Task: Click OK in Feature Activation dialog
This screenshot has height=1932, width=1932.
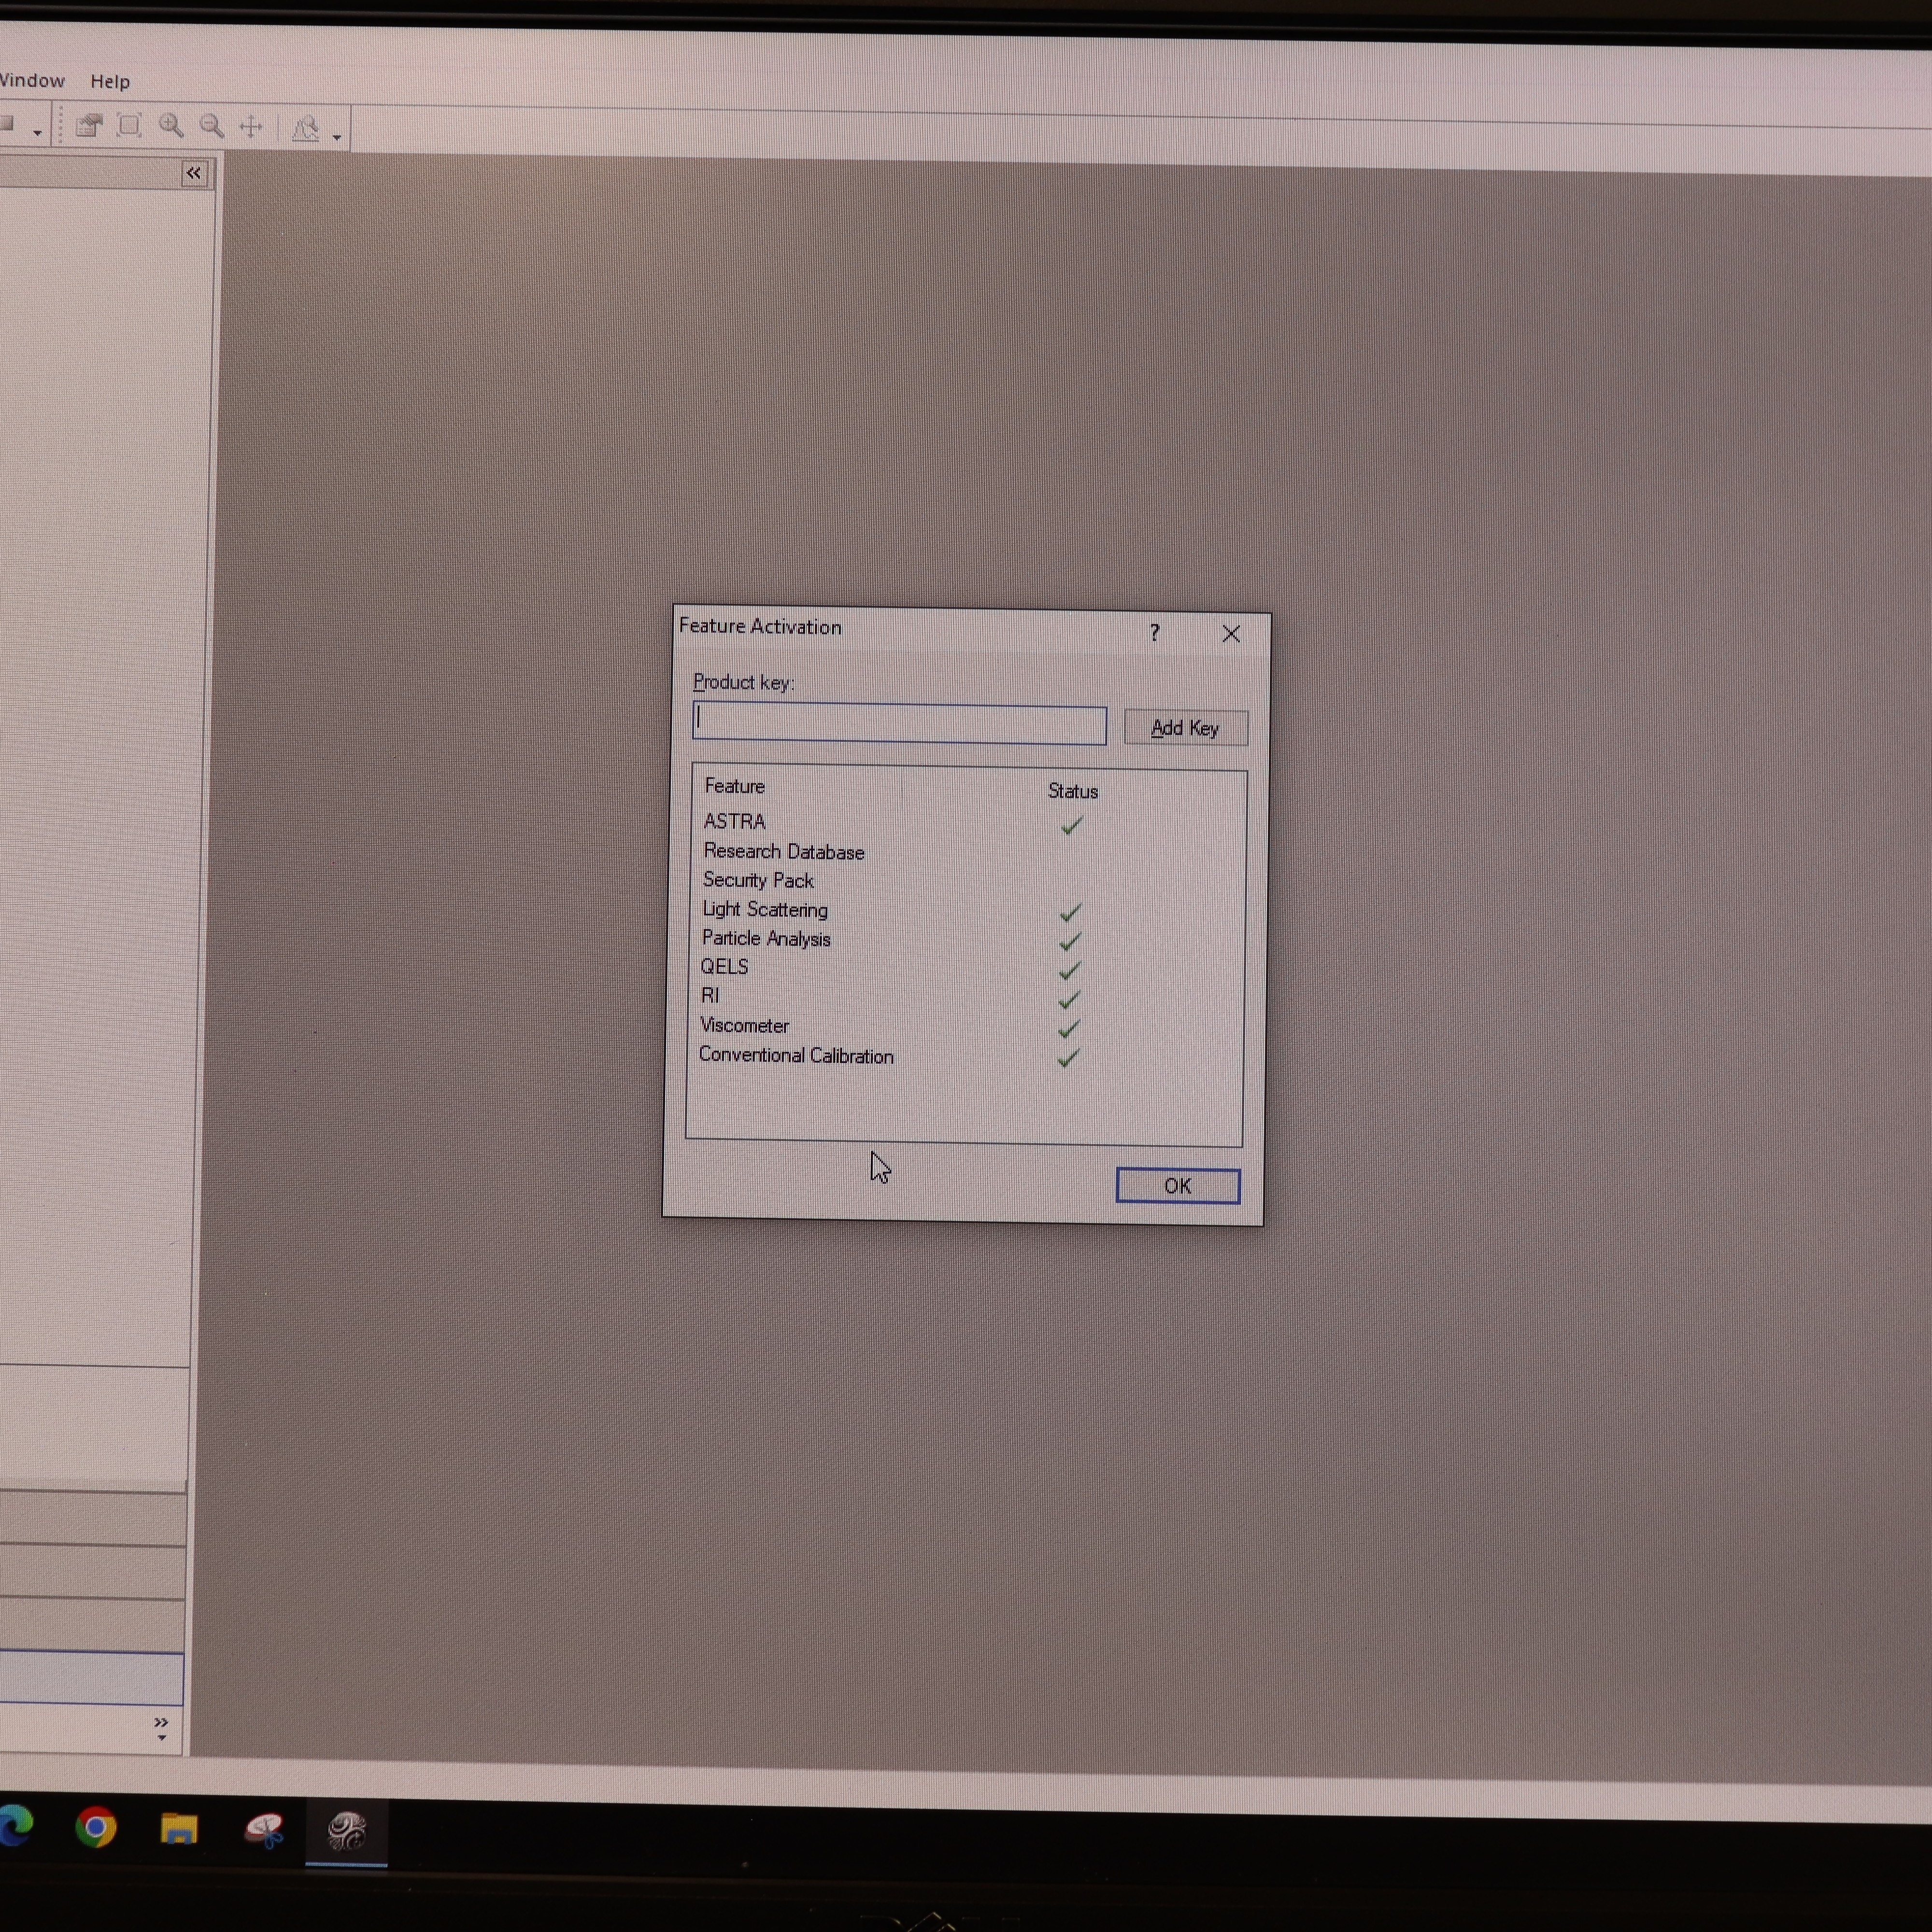Action: coord(1177,1186)
